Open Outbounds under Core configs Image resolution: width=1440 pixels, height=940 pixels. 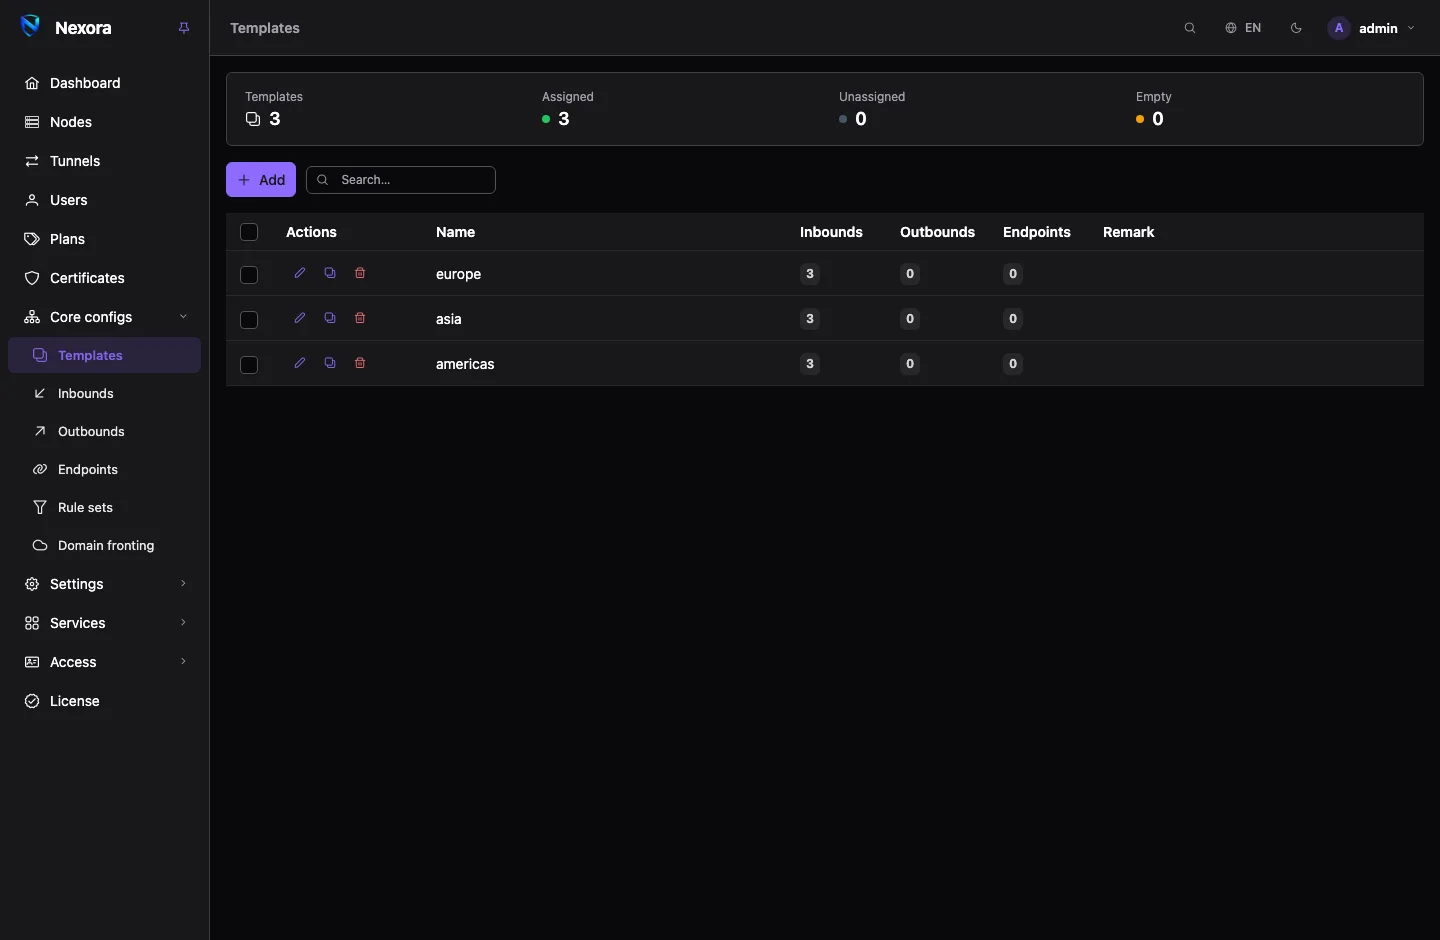pos(105,431)
